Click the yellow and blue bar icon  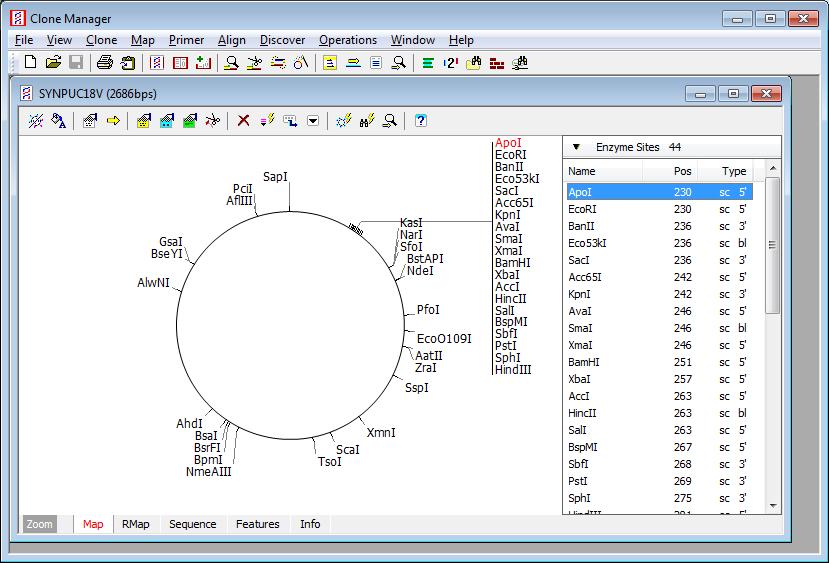pyautogui.click(x=353, y=62)
